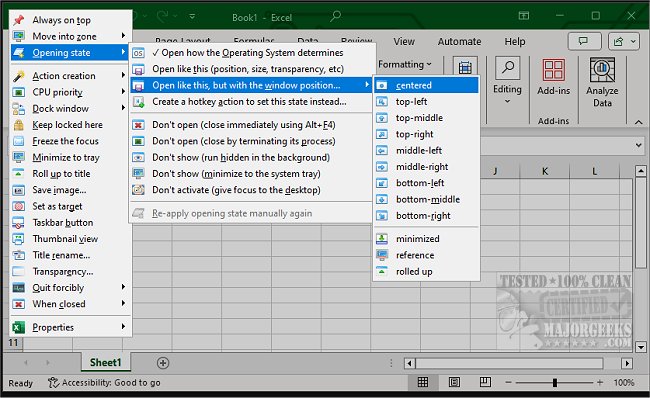Click the Move into zone icon
This screenshot has width=650, height=398.
(x=19, y=36)
